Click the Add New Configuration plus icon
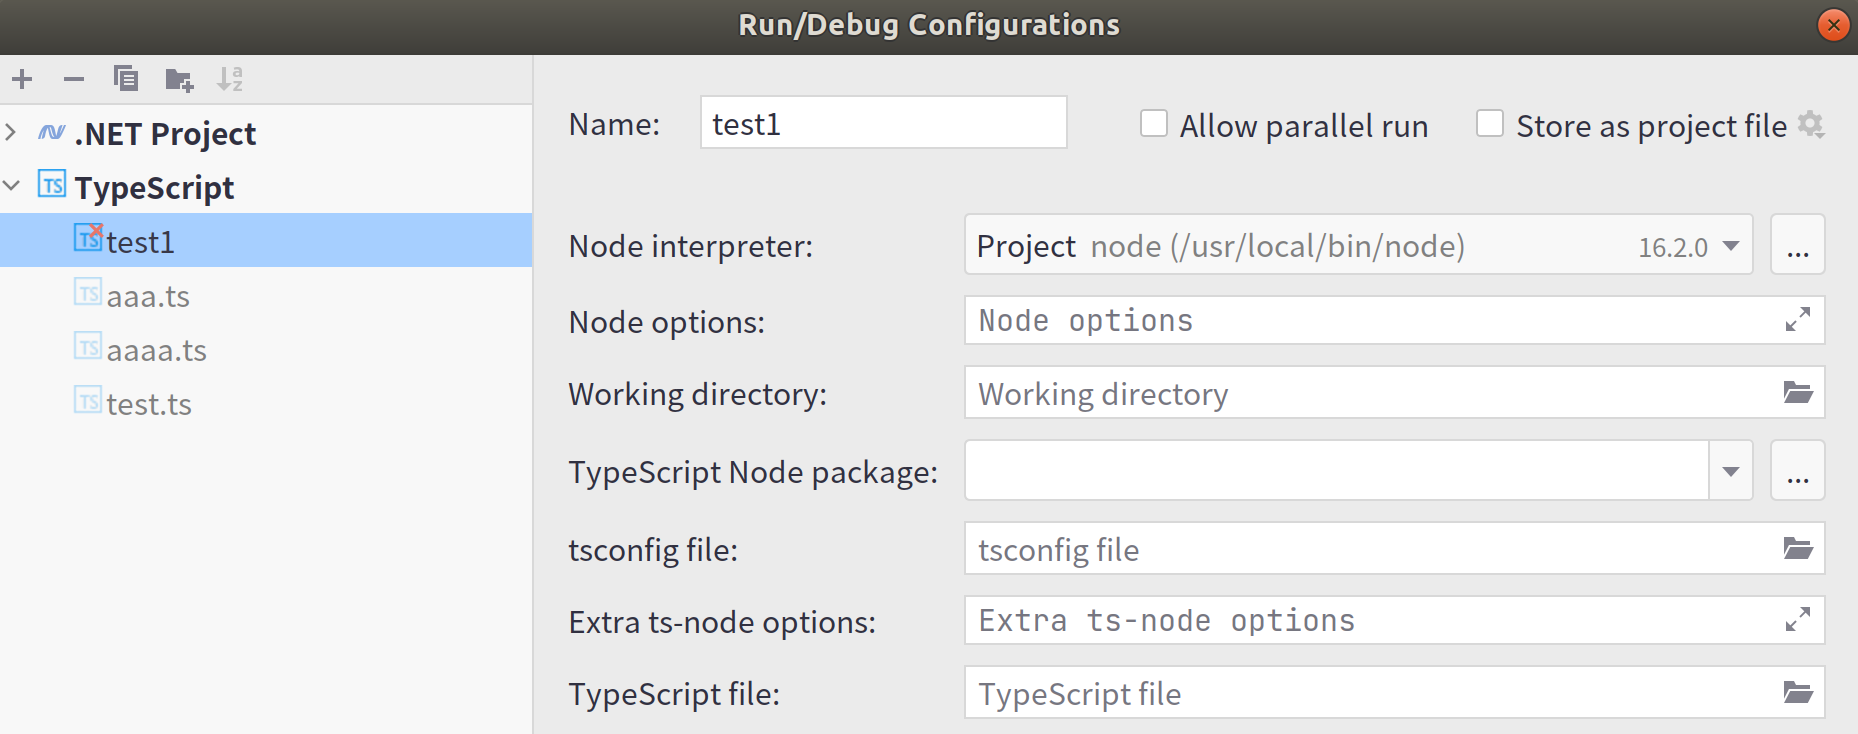This screenshot has height=734, width=1858. pyautogui.click(x=22, y=79)
